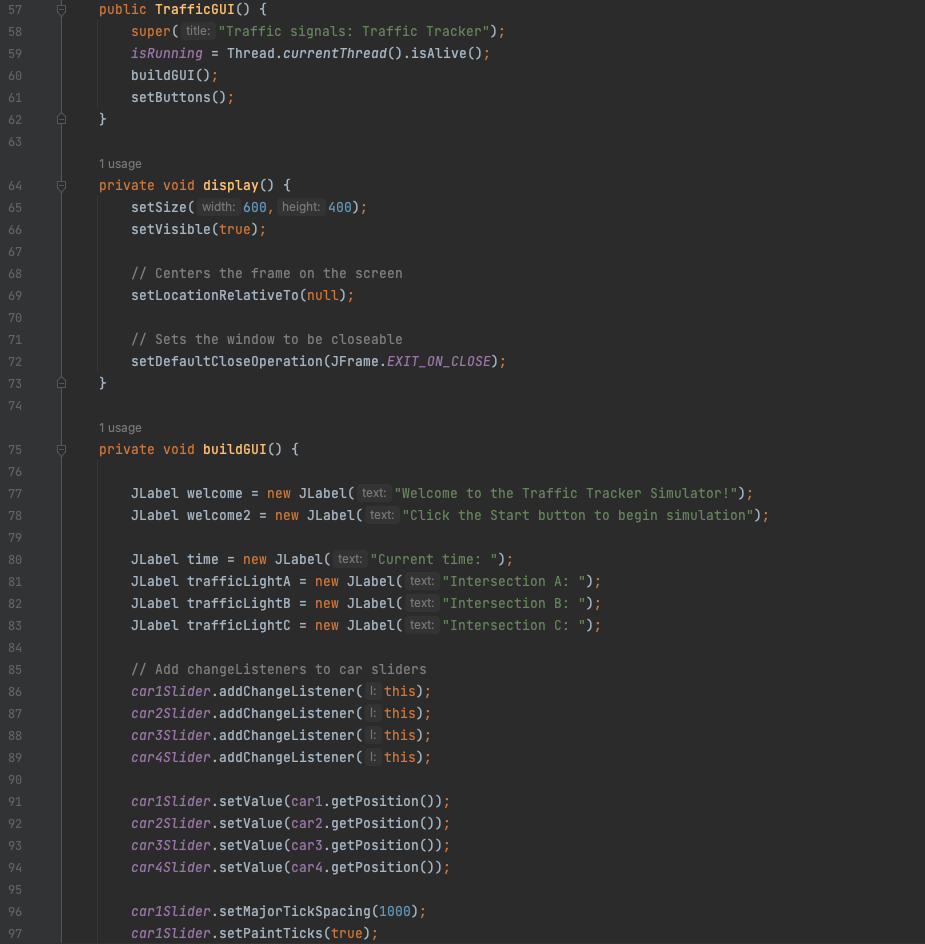Image resolution: width=925 pixels, height=944 pixels.
Task: Click string "Click the Start button to begin simulation"
Action: point(578,516)
